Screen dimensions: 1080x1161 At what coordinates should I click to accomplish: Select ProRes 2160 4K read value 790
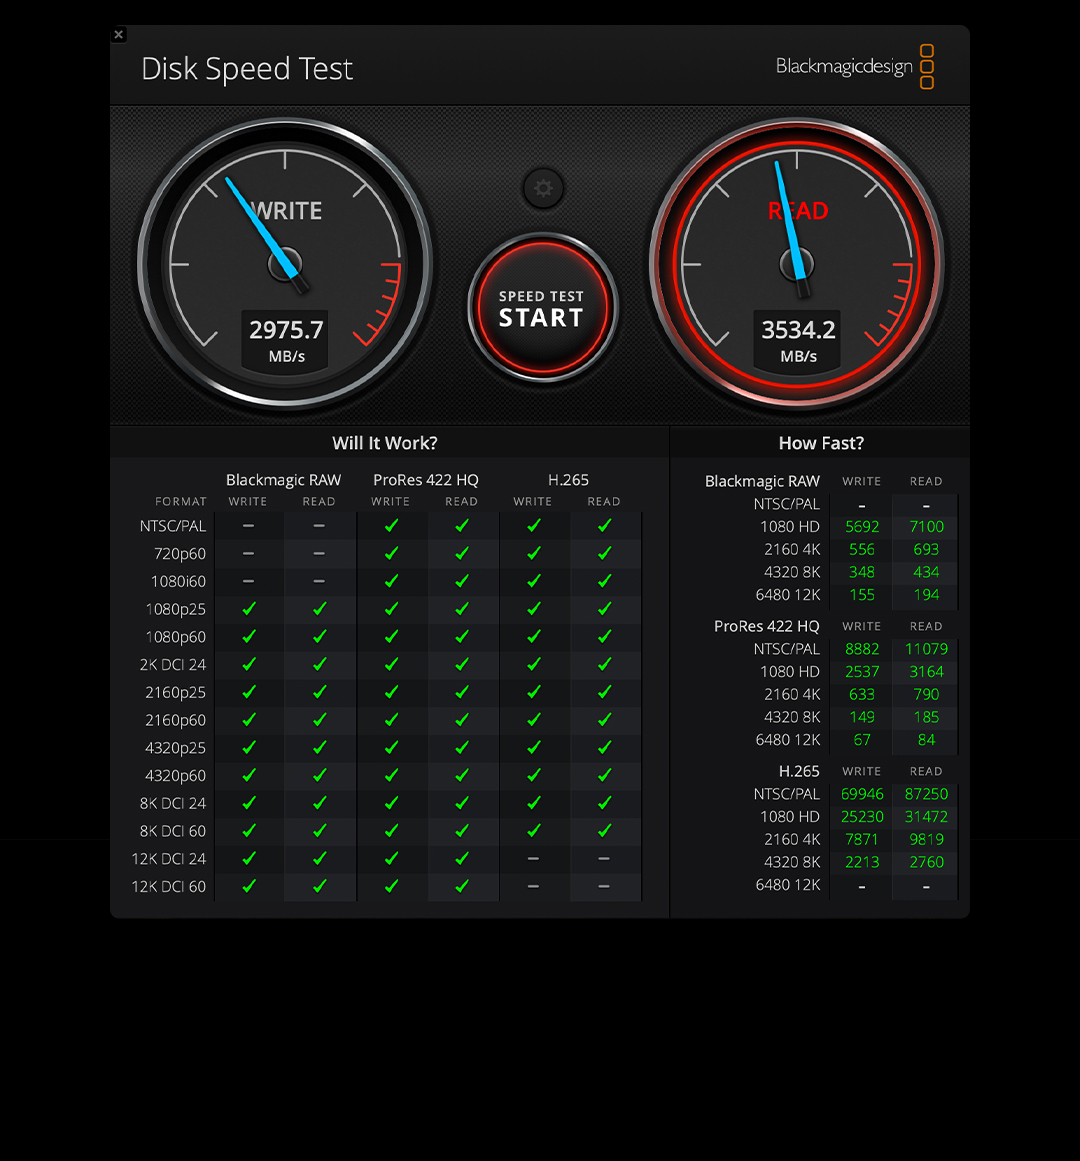(x=926, y=695)
